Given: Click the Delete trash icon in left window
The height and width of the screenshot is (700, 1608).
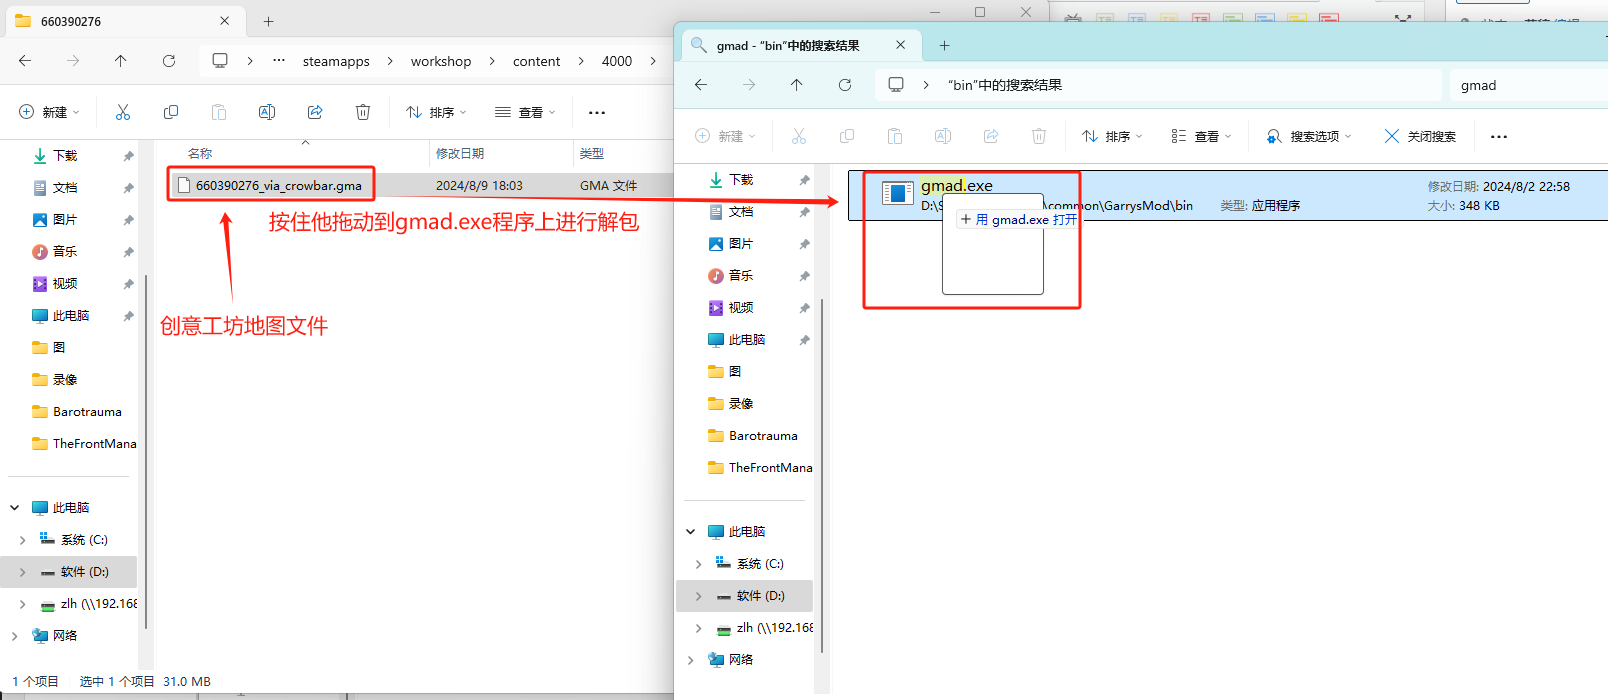Looking at the screenshot, I should (363, 113).
